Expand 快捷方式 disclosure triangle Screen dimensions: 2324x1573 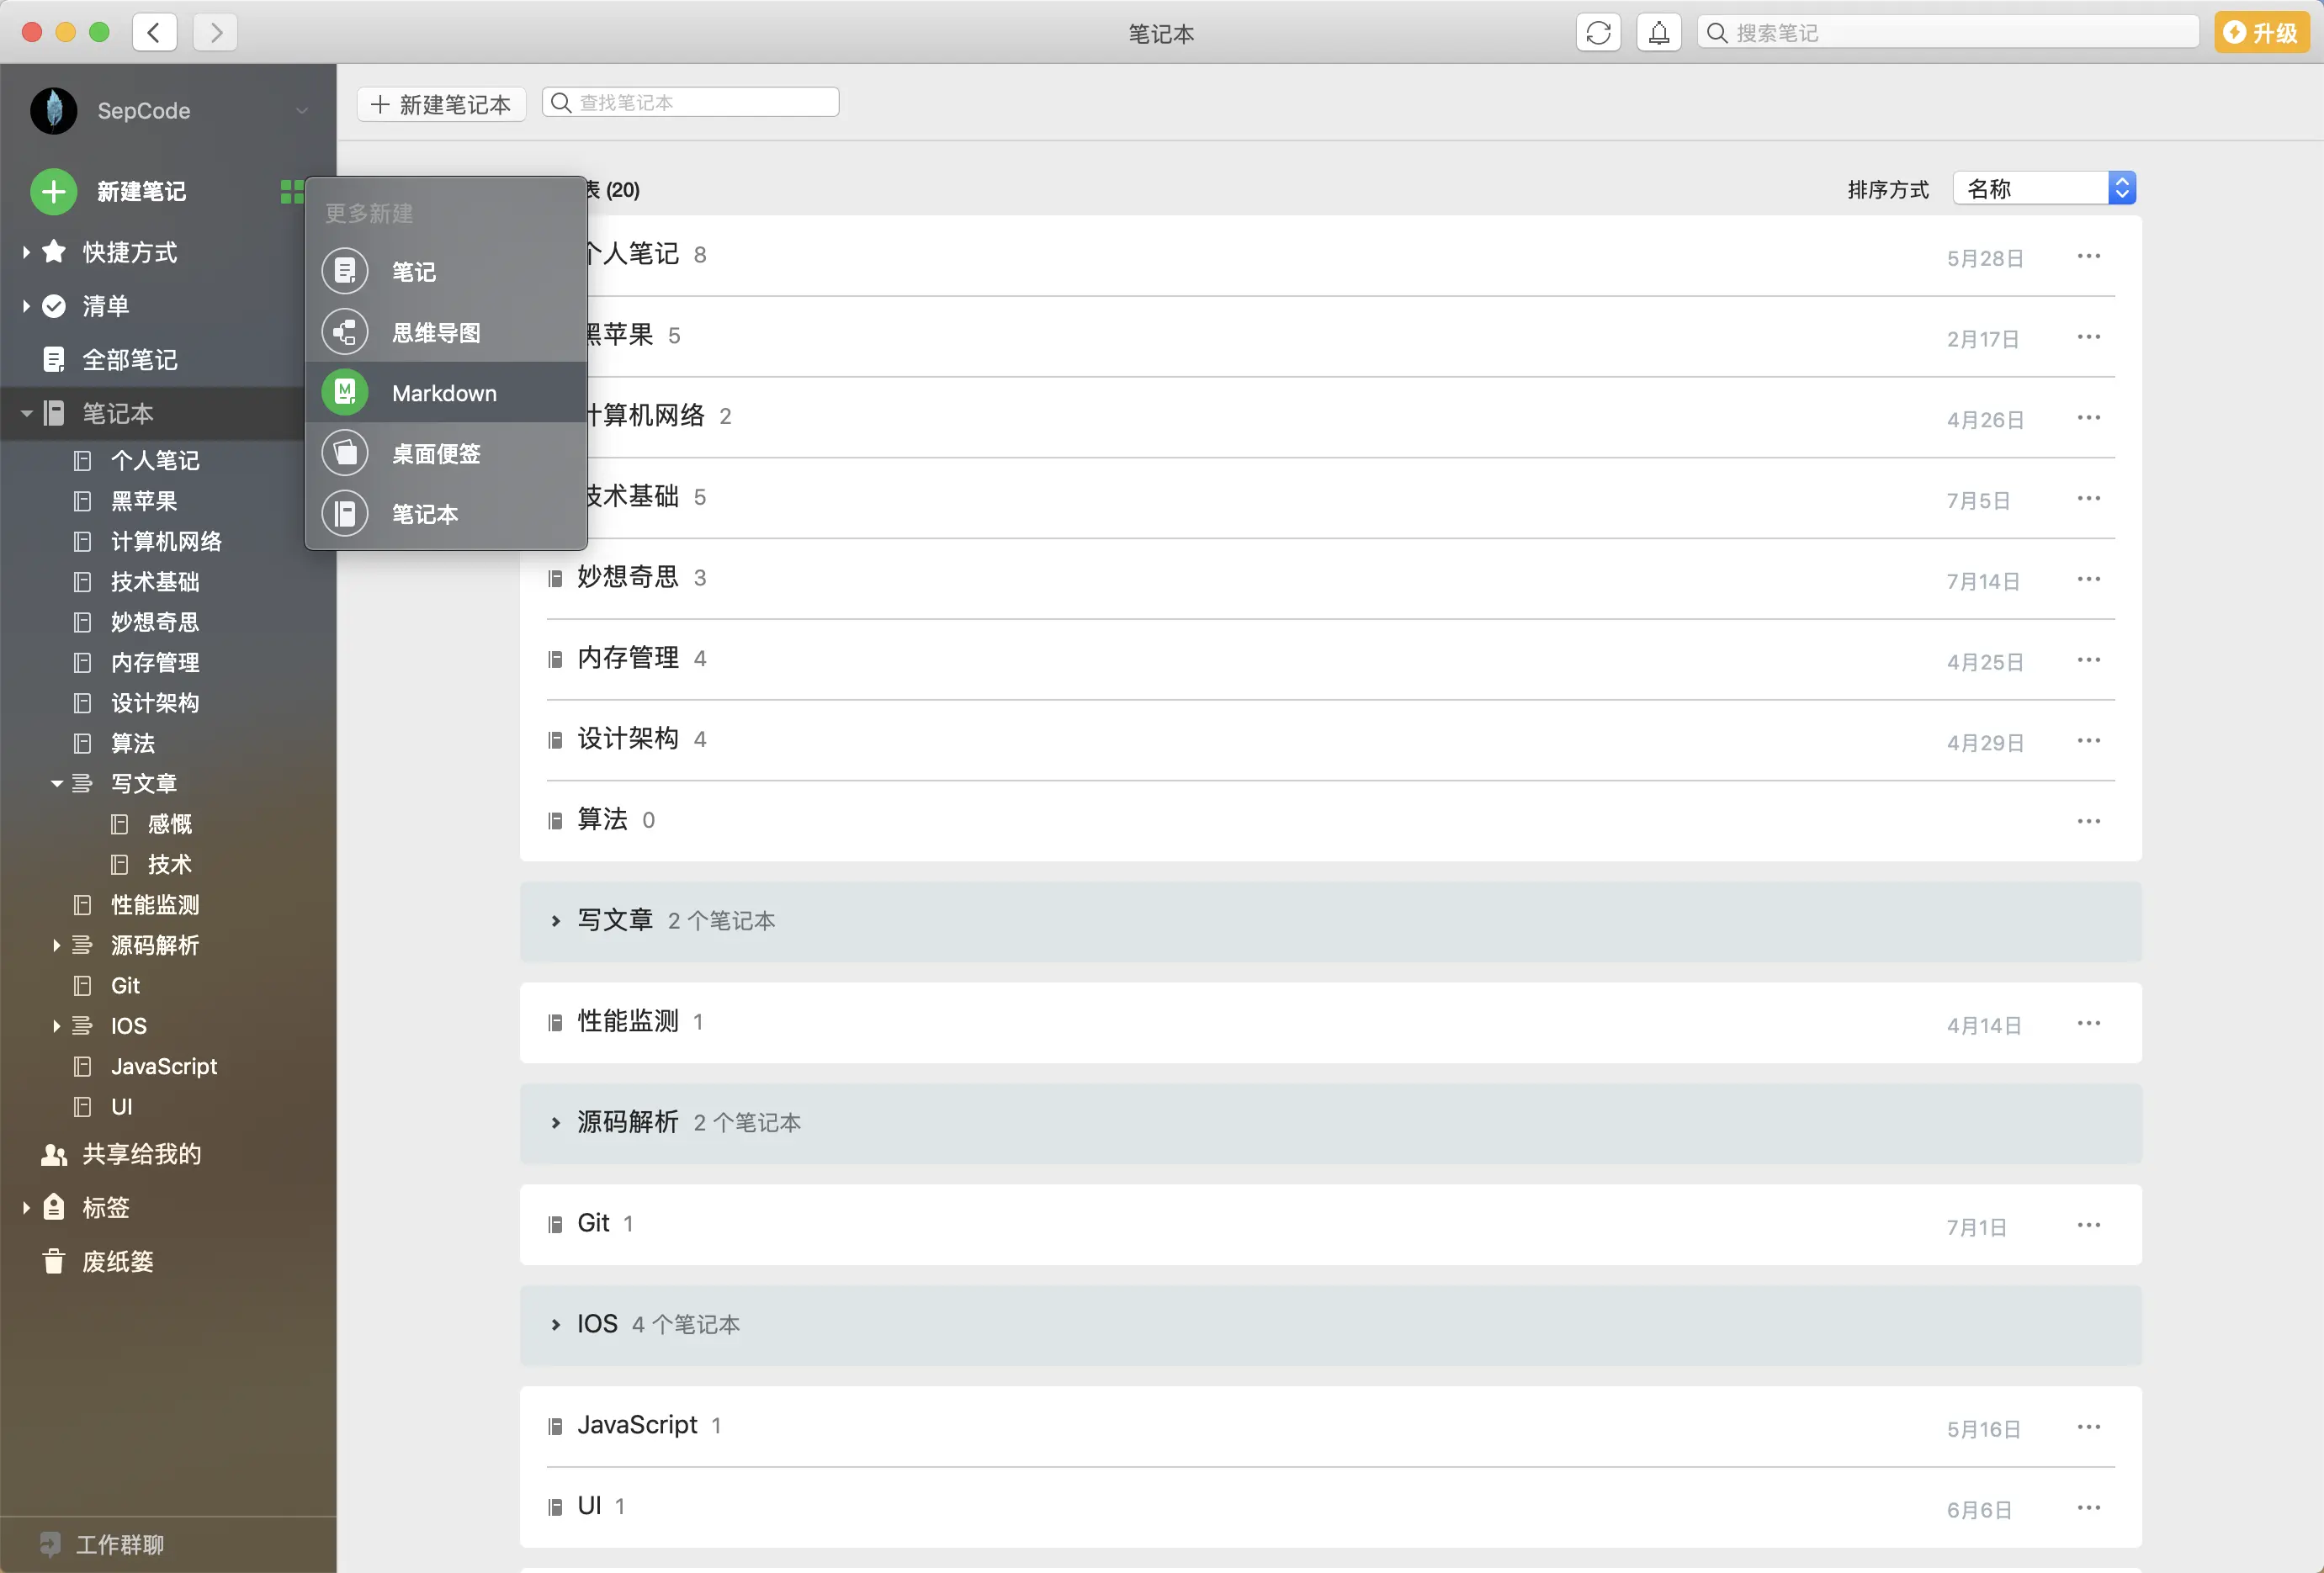[26, 252]
